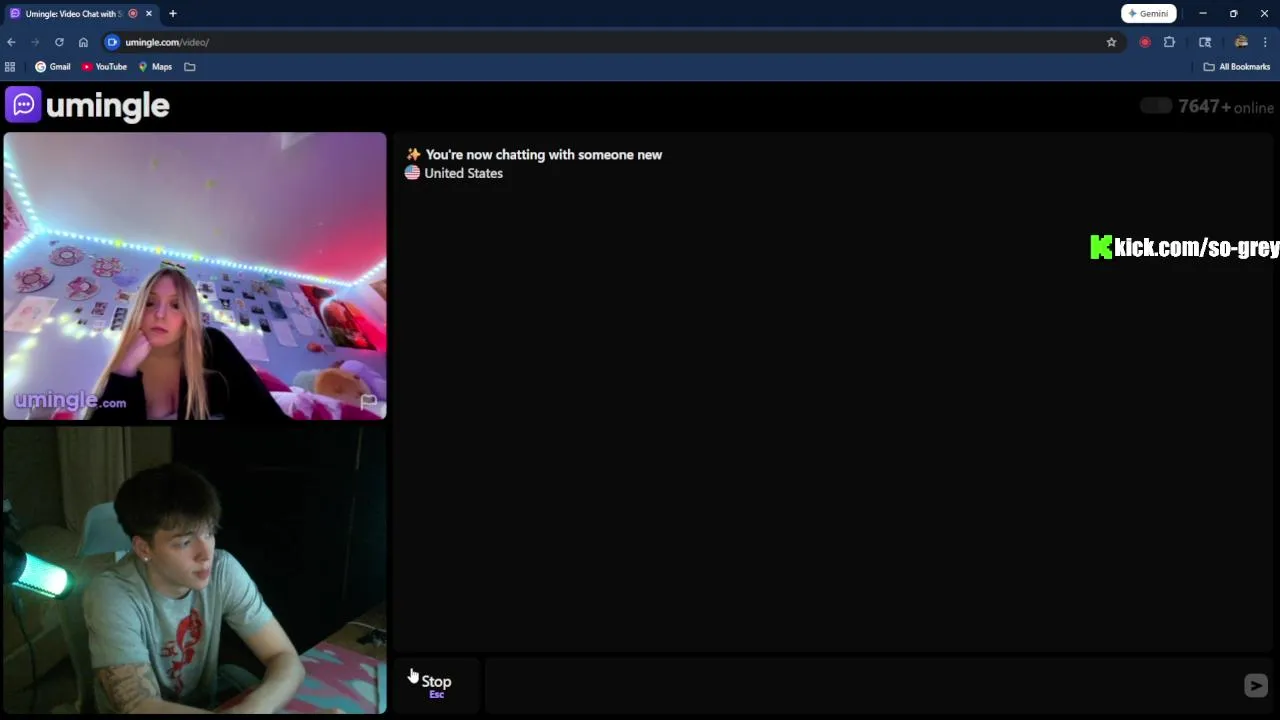The height and width of the screenshot is (720, 1280).
Task: Click the Umingle logo in the header
Action: [88, 105]
